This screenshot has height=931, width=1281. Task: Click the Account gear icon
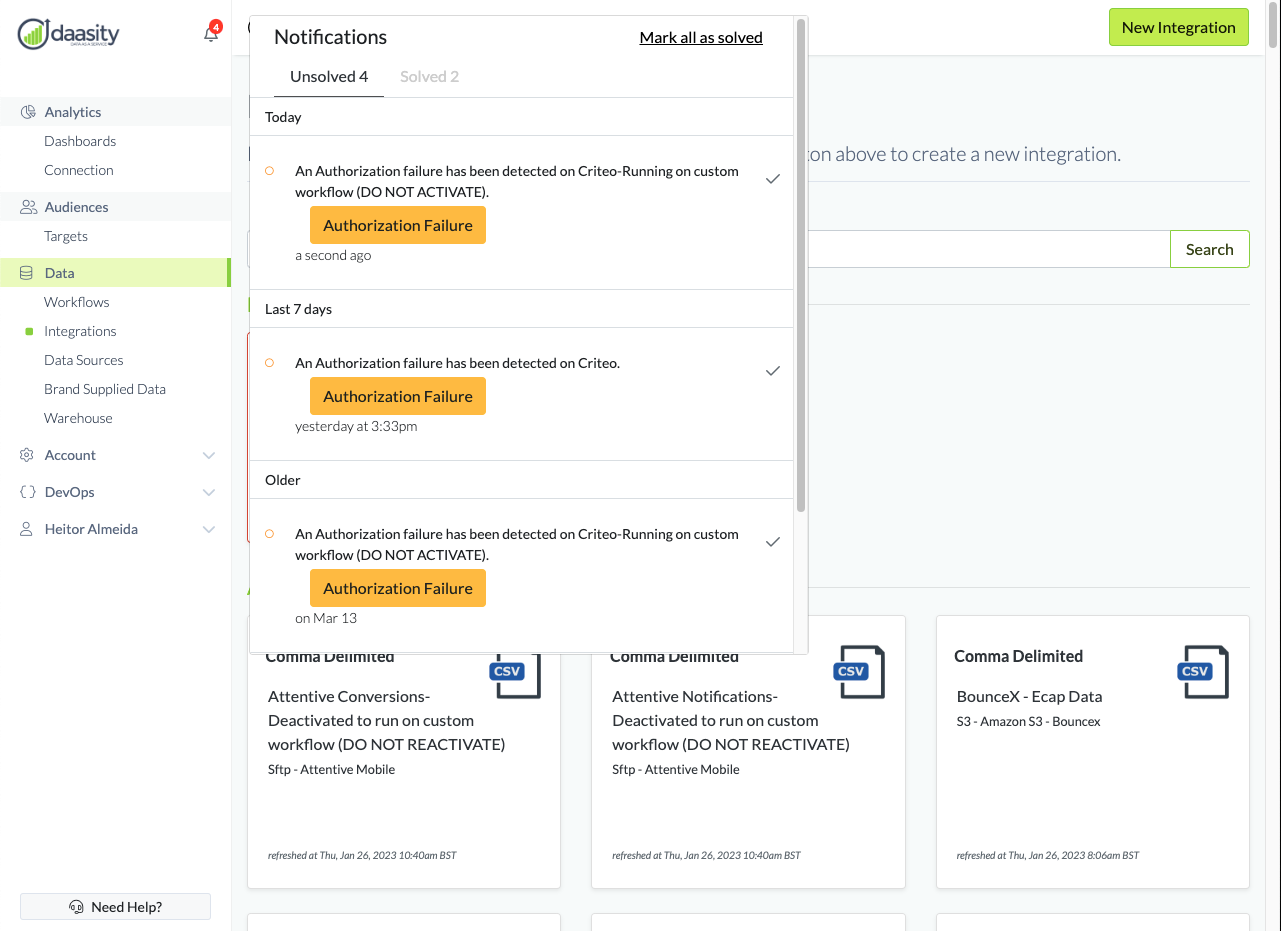[x=27, y=455]
